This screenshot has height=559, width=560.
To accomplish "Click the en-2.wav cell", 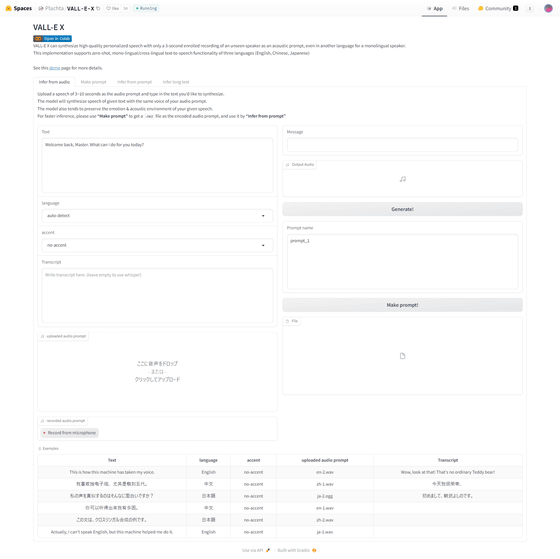I will 325,472.
